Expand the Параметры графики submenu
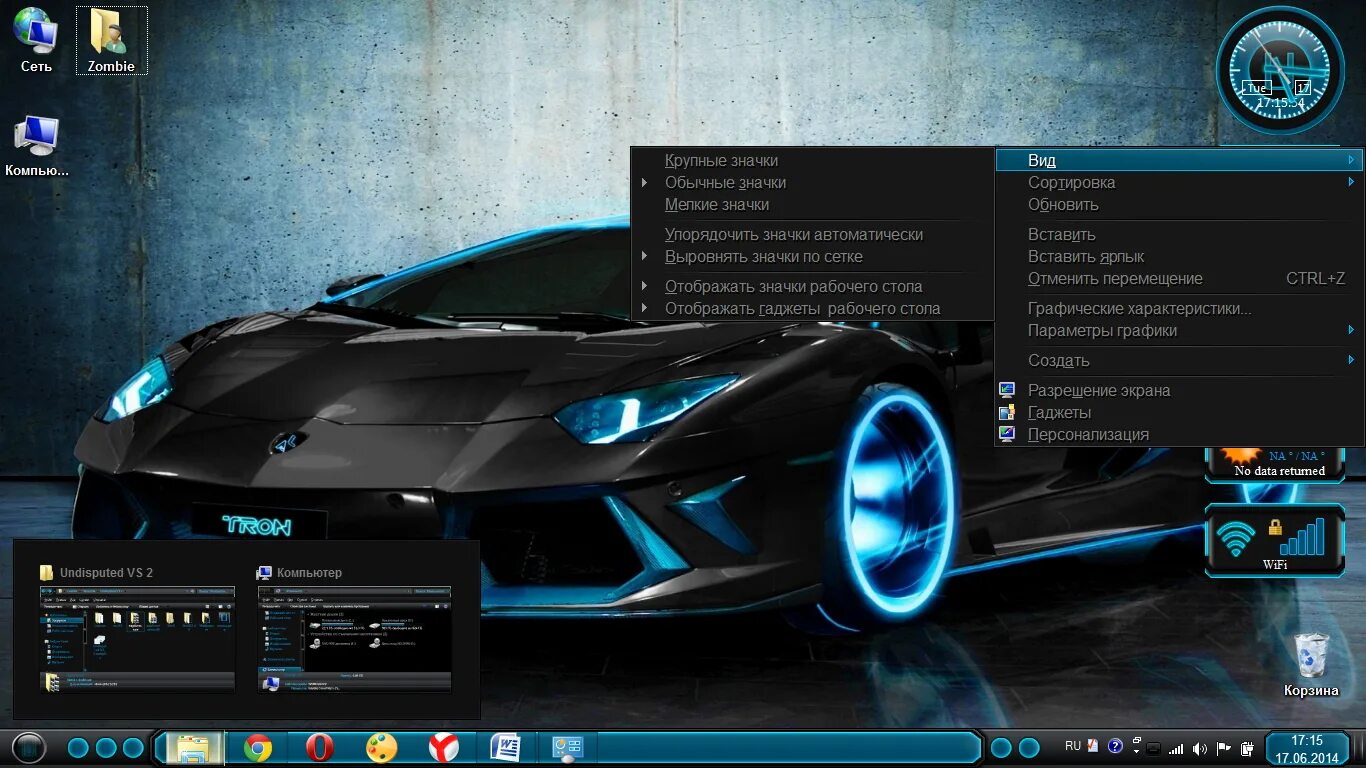This screenshot has height=768, width=1366. [x=1180, y=330]
